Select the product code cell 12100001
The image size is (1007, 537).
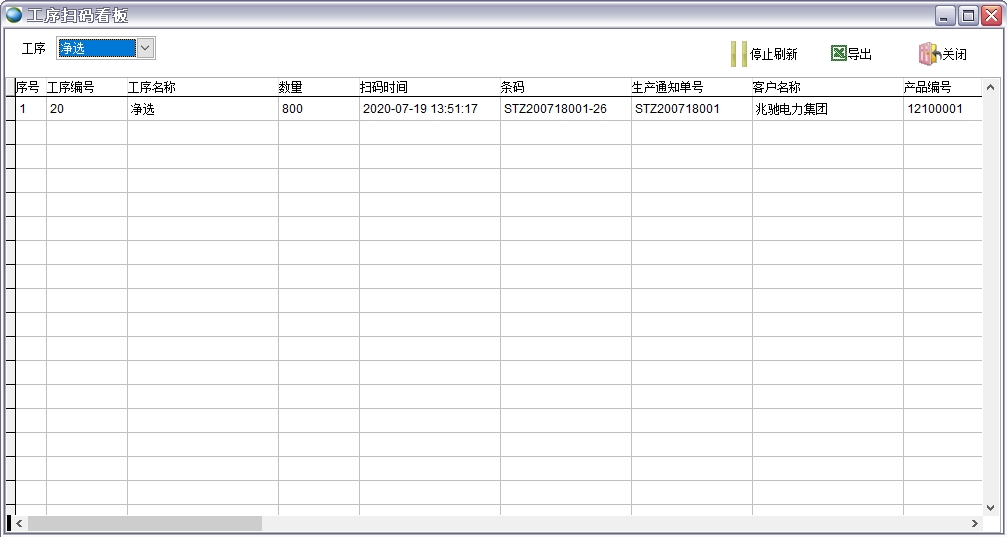[x=935, y=109]
